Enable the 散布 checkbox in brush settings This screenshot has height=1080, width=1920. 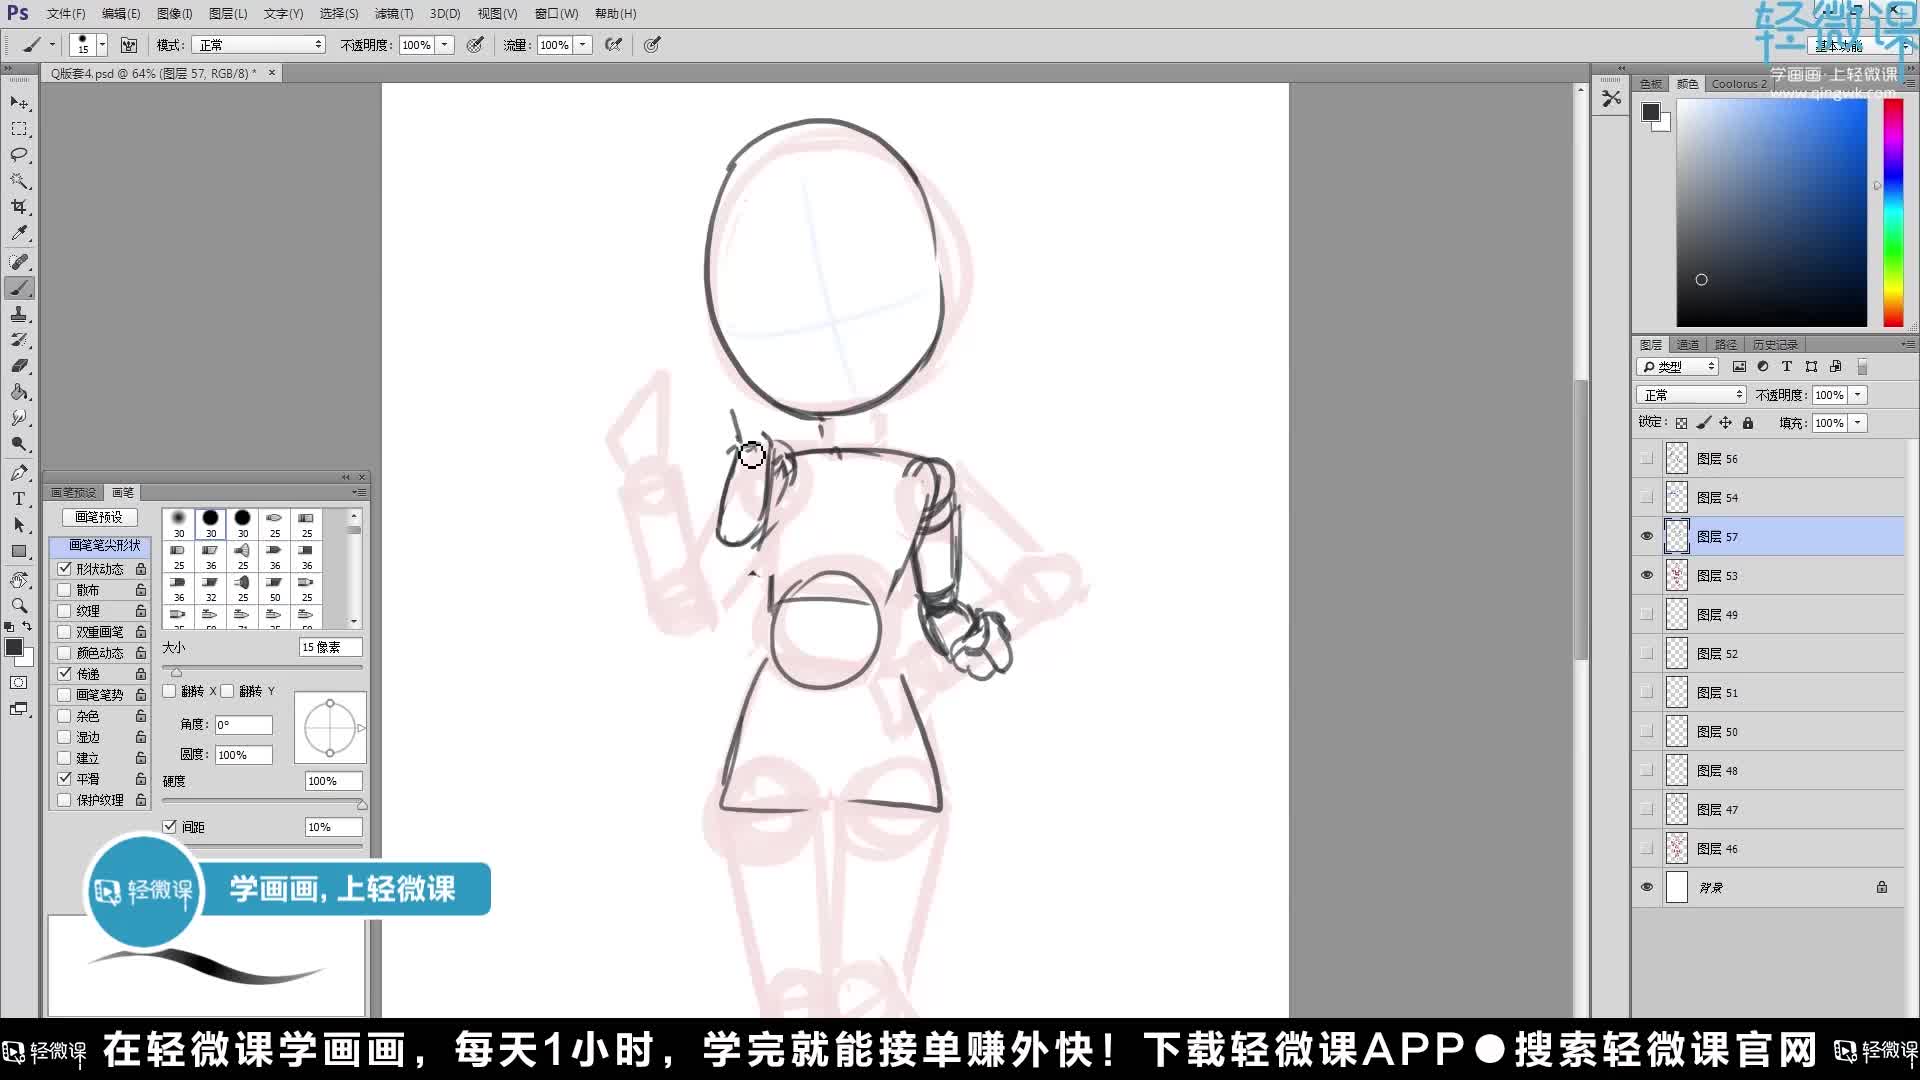(66, 589)
